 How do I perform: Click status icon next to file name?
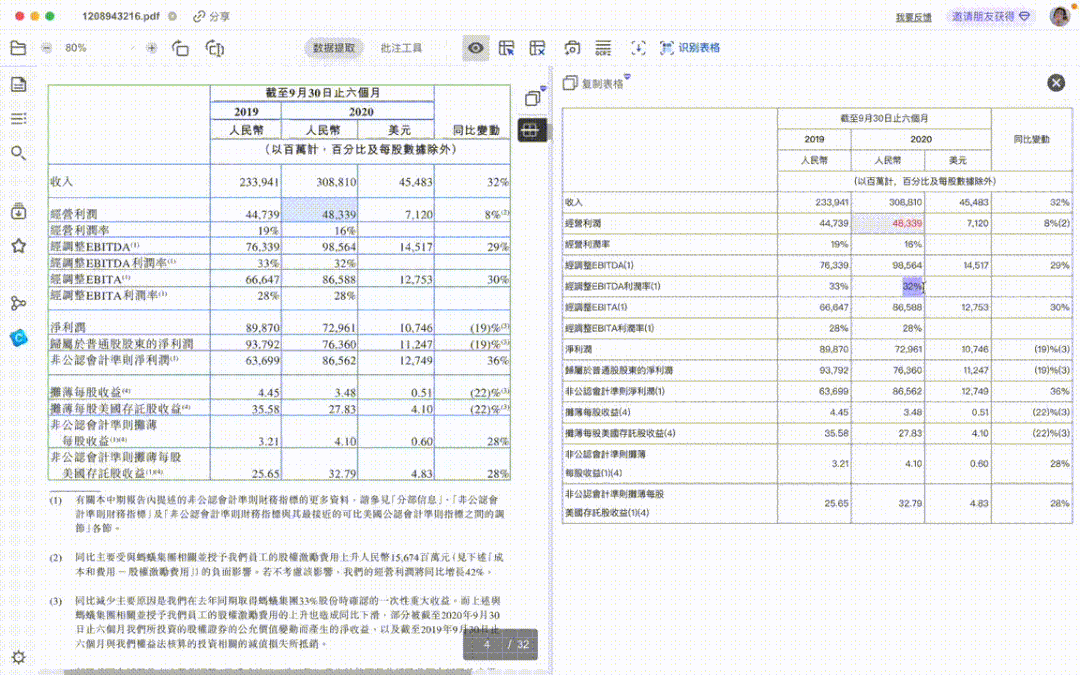[x=172, y=16]
